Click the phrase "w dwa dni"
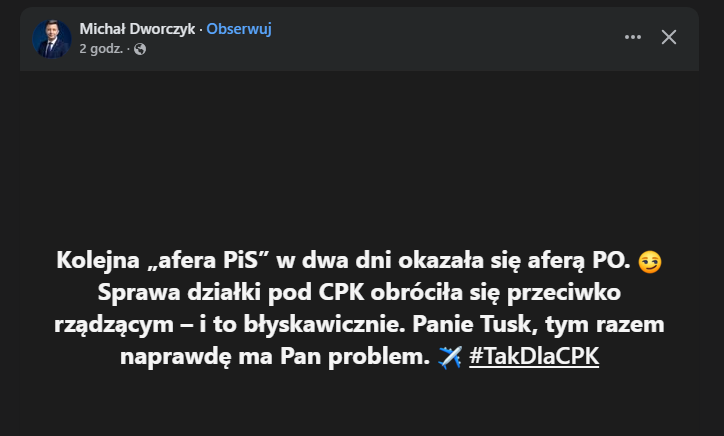Image resolution: width=724 pixels, height=436 pixels. tap(322, 262)
